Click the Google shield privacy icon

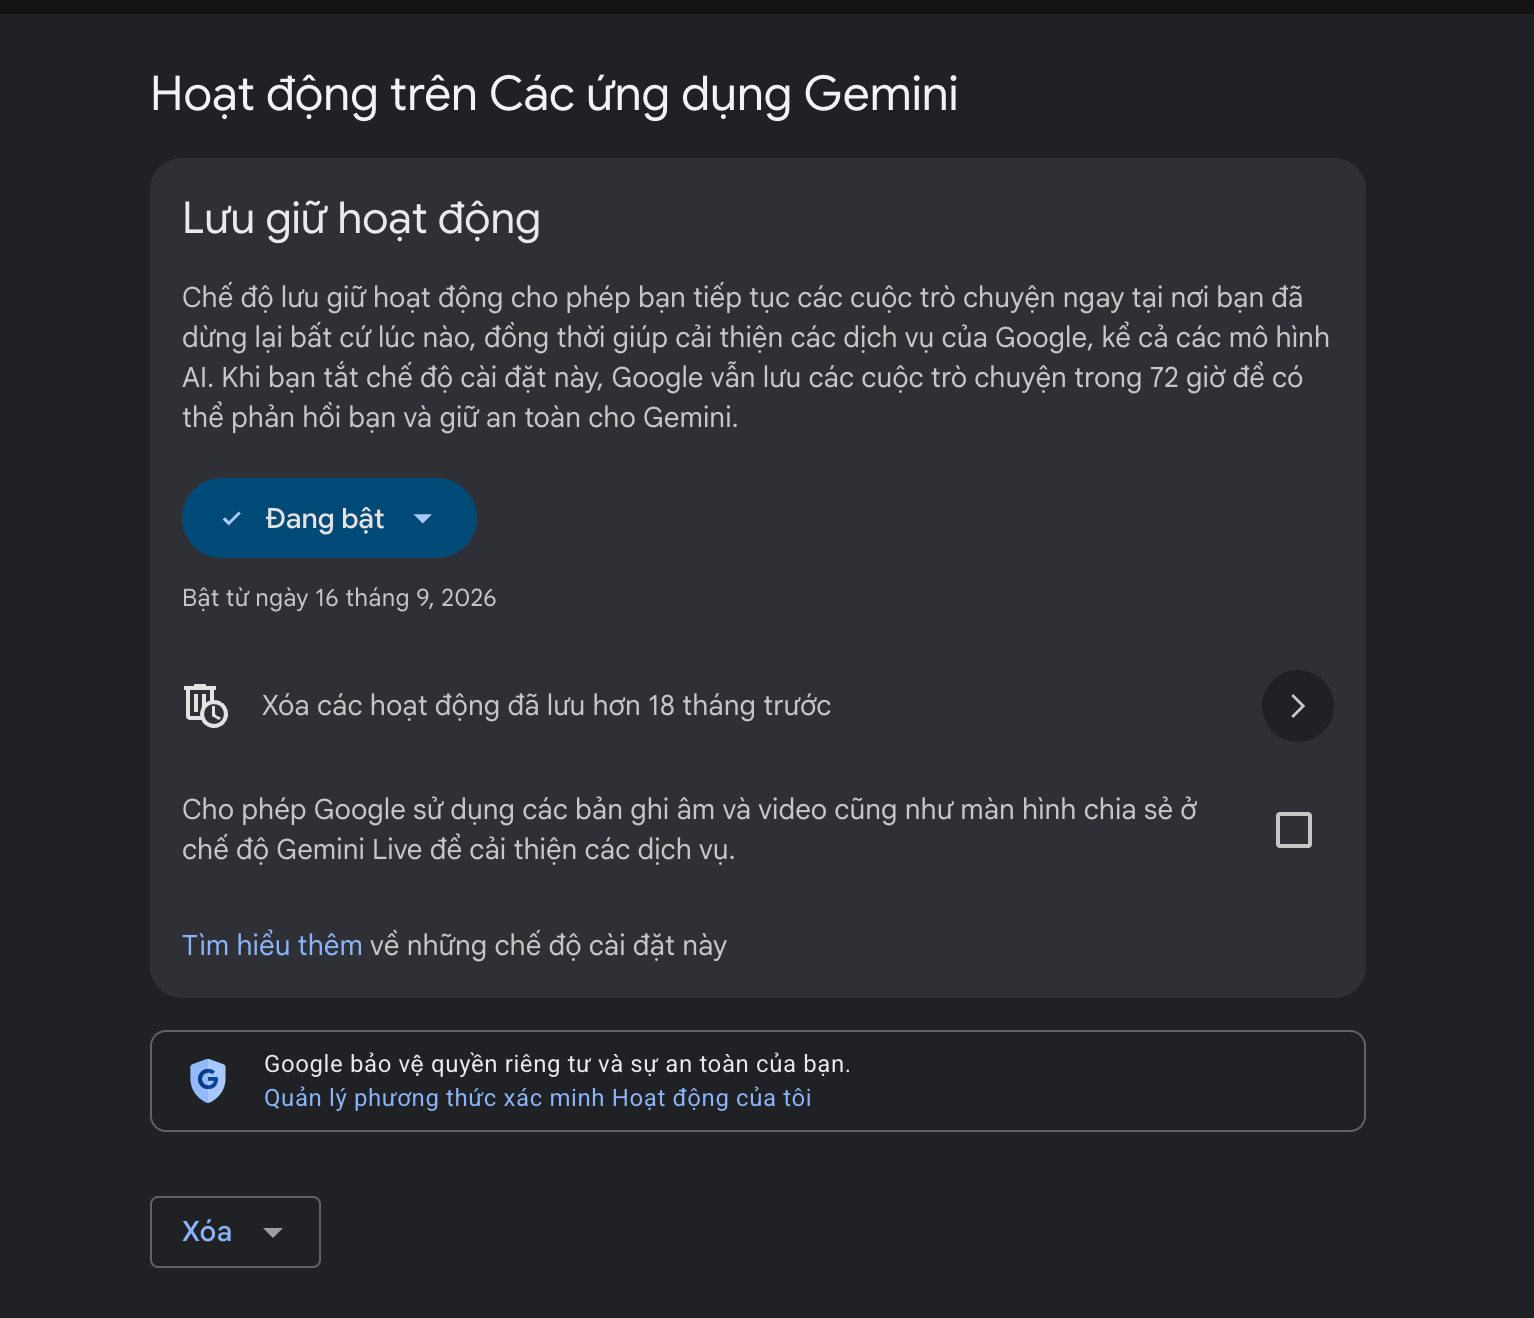(208, 1081)
